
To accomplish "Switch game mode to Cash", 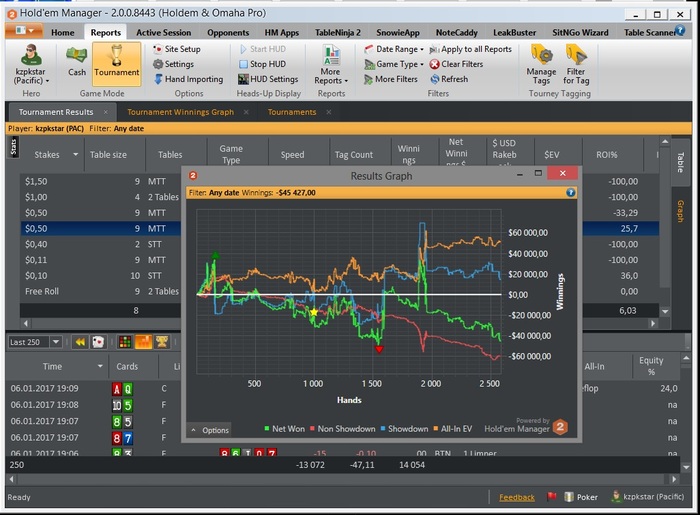I will click(x=77, y=61).
